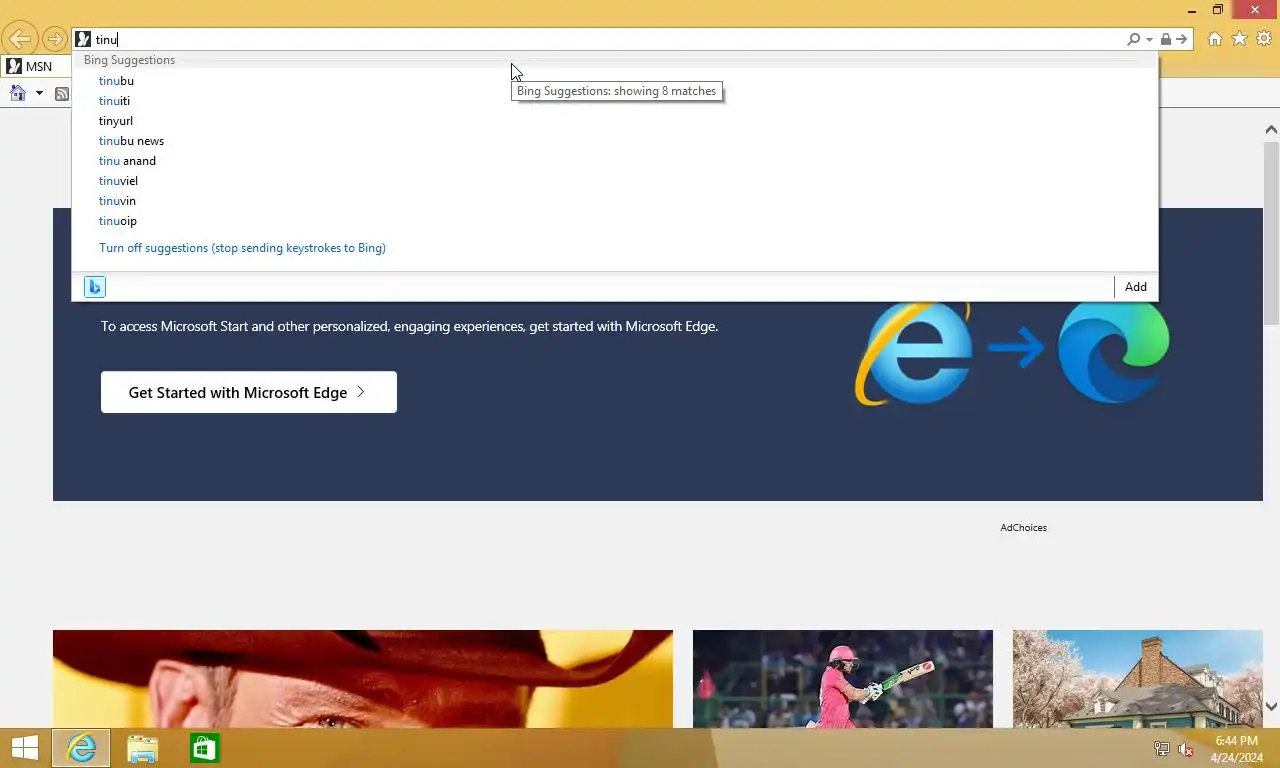Click the RSS feeds icon
1280x768 pixels.
[62, 93]
